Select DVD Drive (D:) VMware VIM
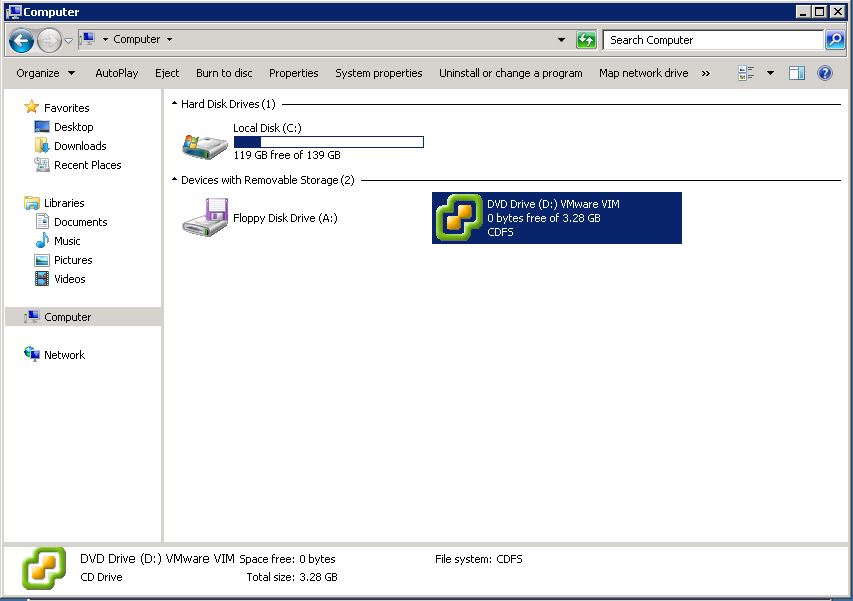The image size is (853, 601). tap(556, 217)
